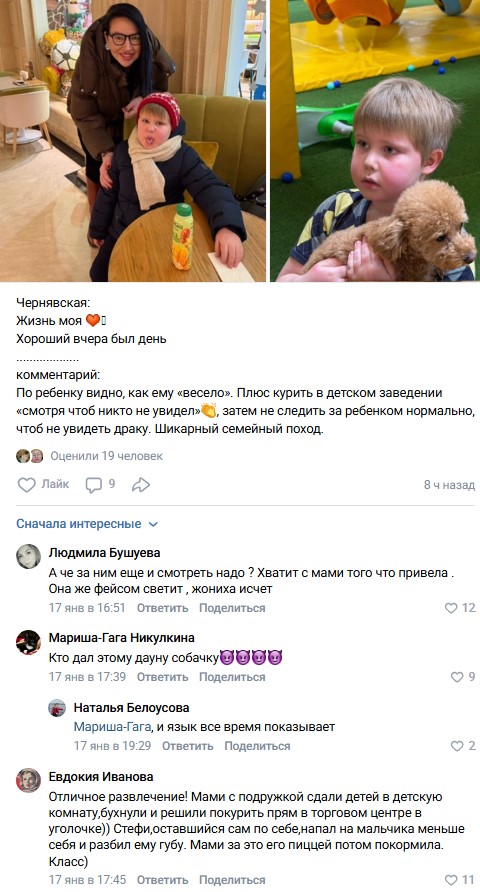The image size is (480, 892).
Task: Share the post with arrow icon
Action: [140, 485]
